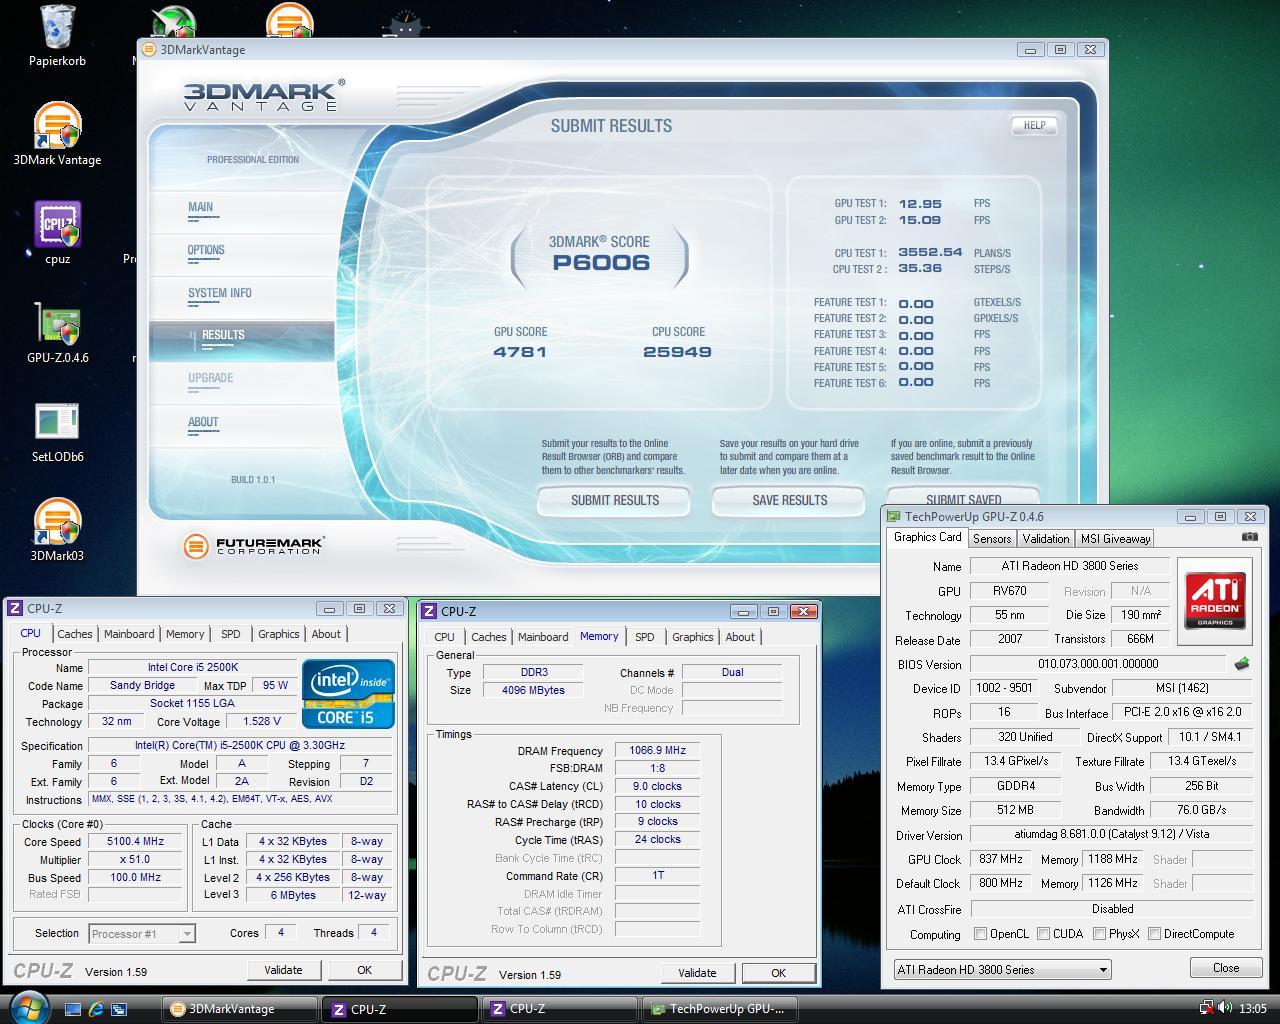Select the 3DMark03 desktop shortcut
This screenshot has height=1024, width=1280.
tap(57, 530)
